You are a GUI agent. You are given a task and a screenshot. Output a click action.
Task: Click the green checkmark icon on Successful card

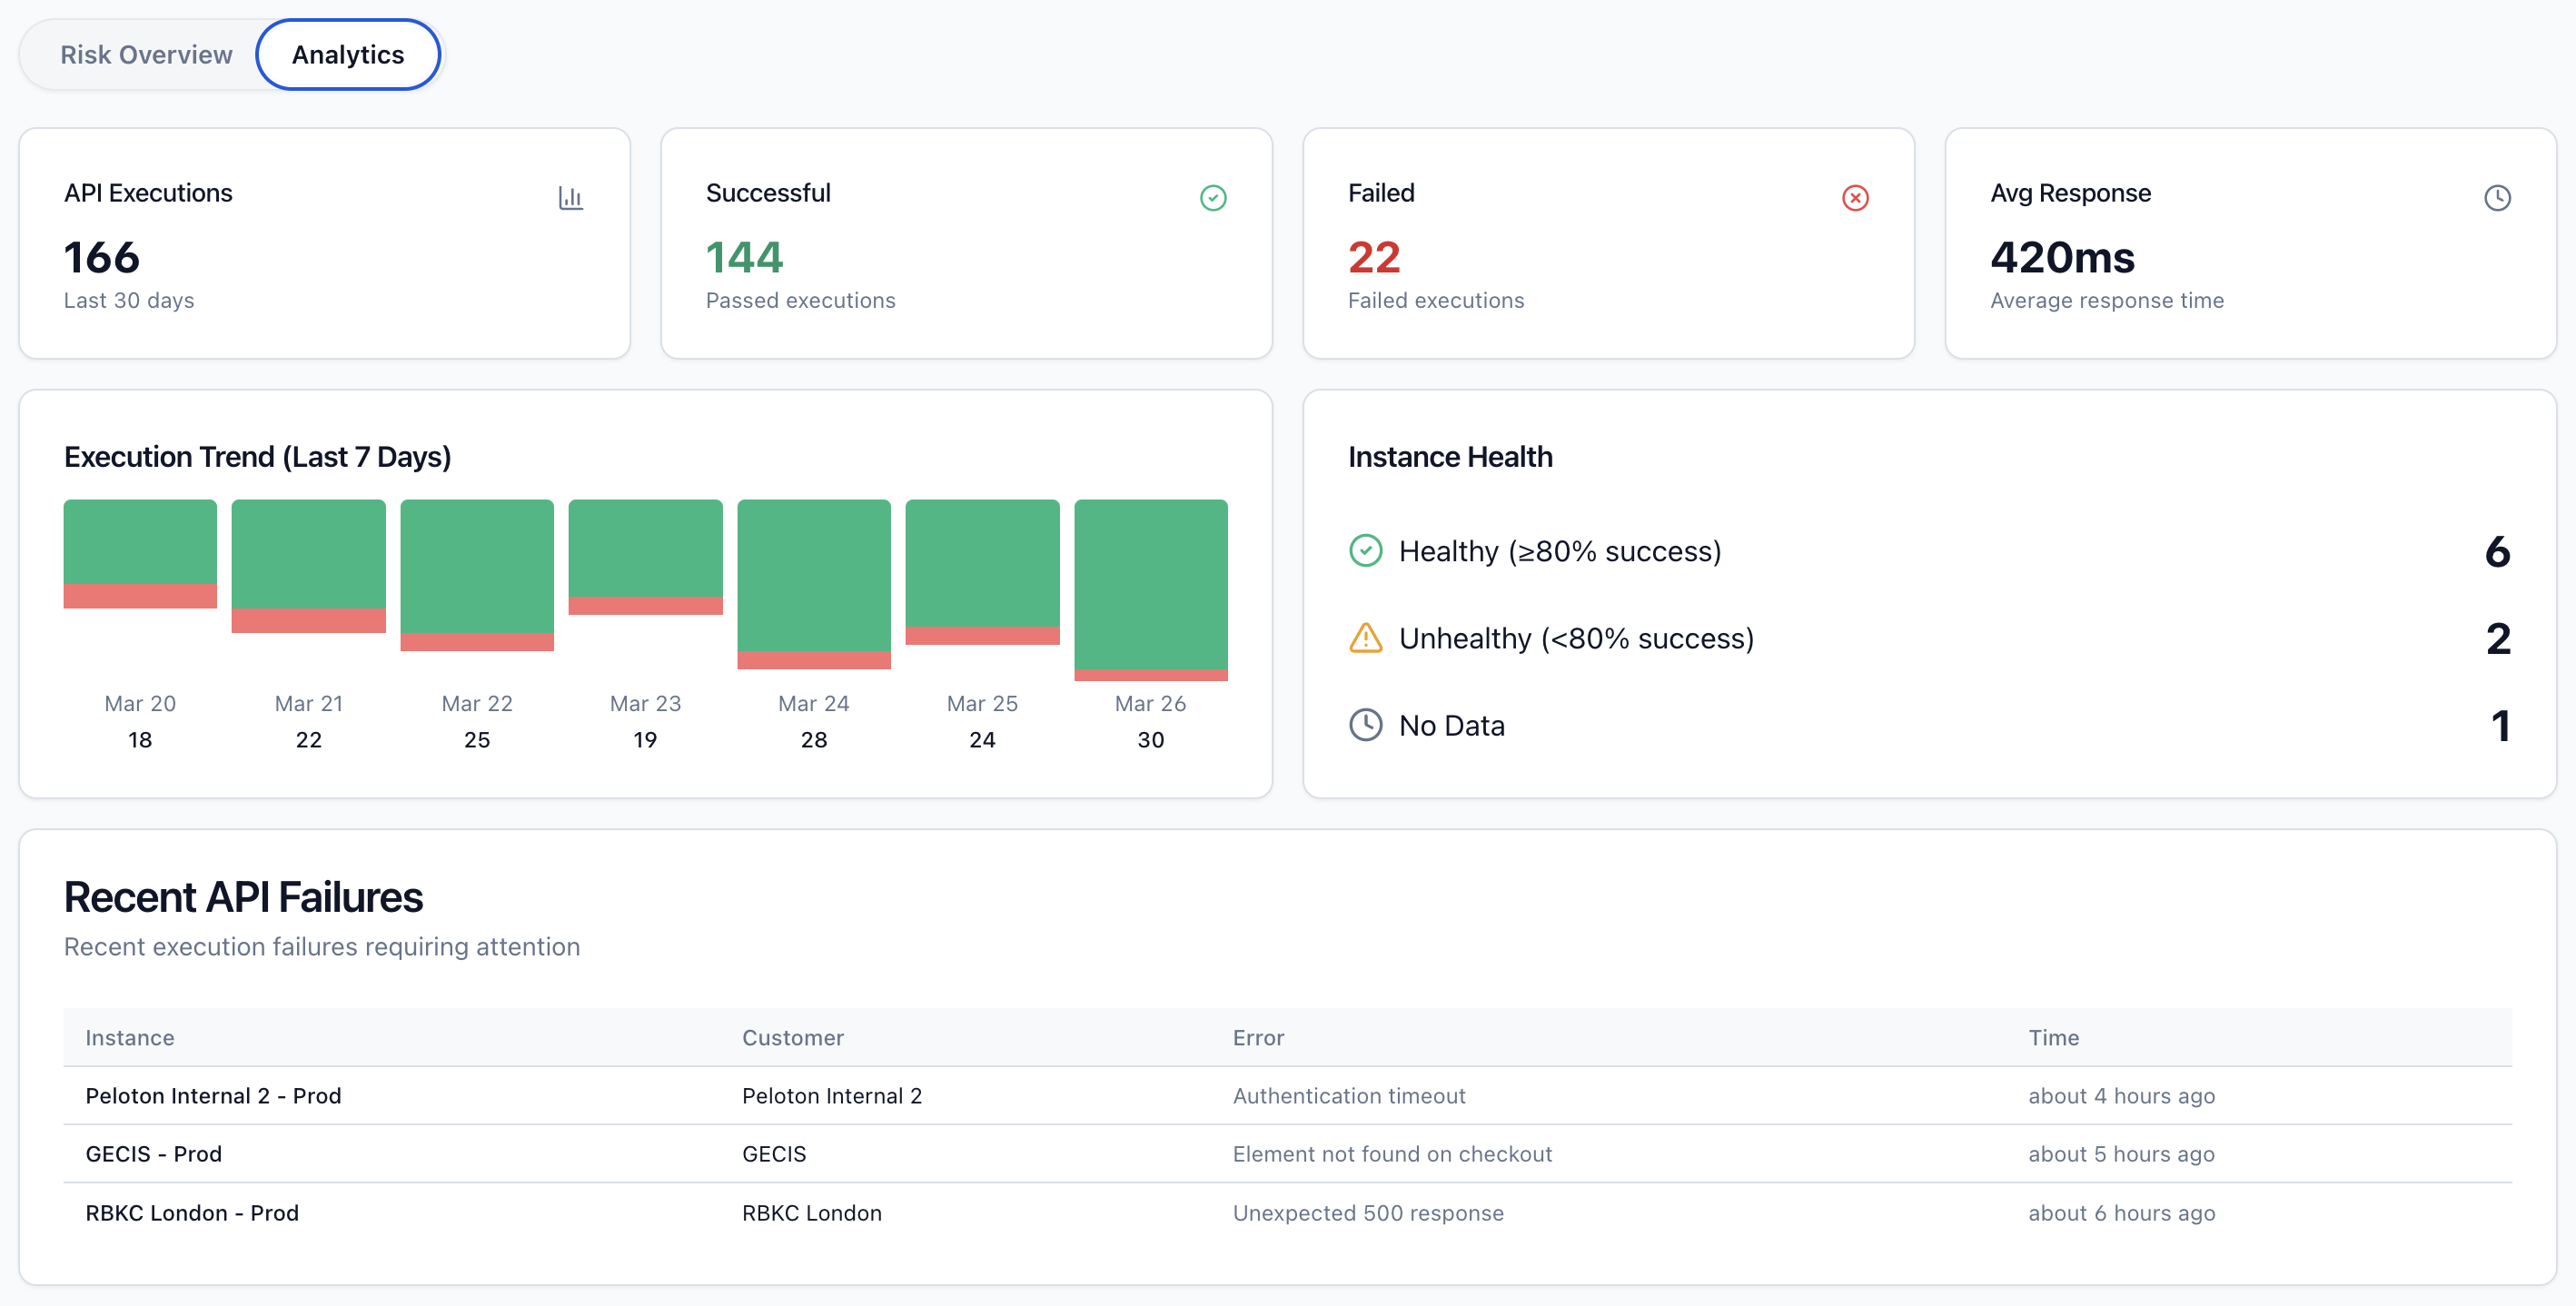coord(1213,198)
